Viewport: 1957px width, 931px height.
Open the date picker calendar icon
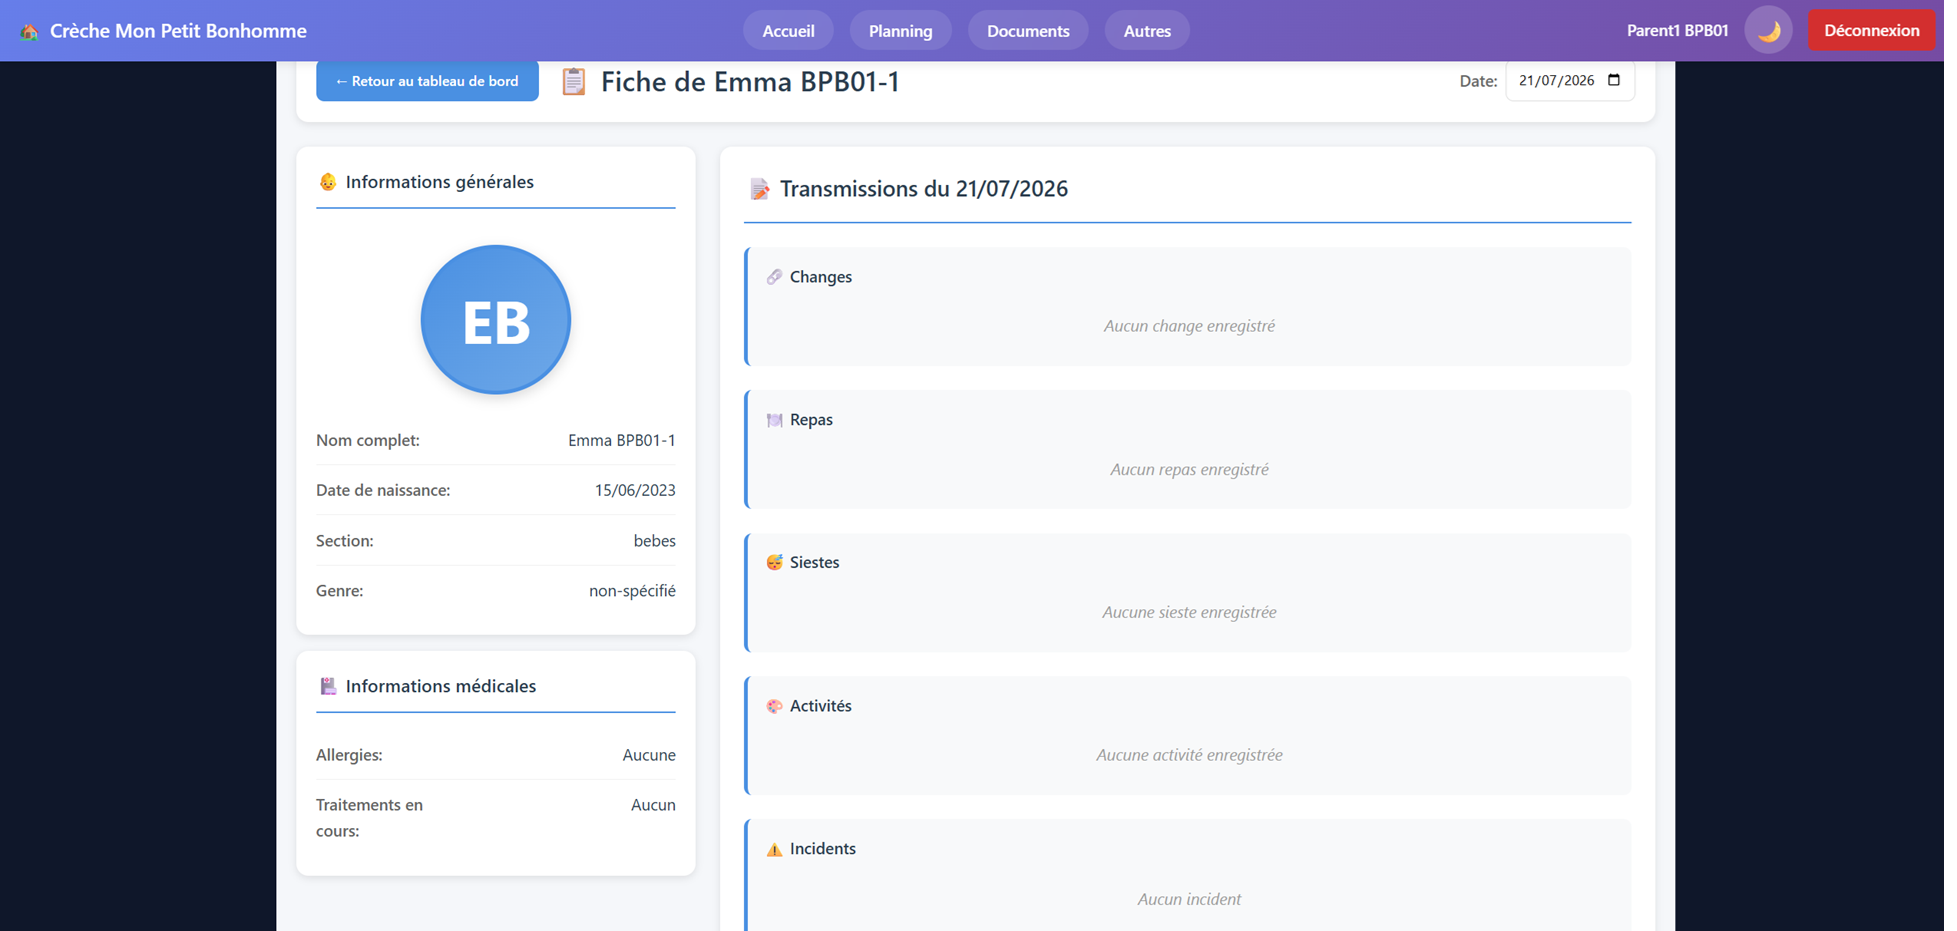(x=1614, y=80)
